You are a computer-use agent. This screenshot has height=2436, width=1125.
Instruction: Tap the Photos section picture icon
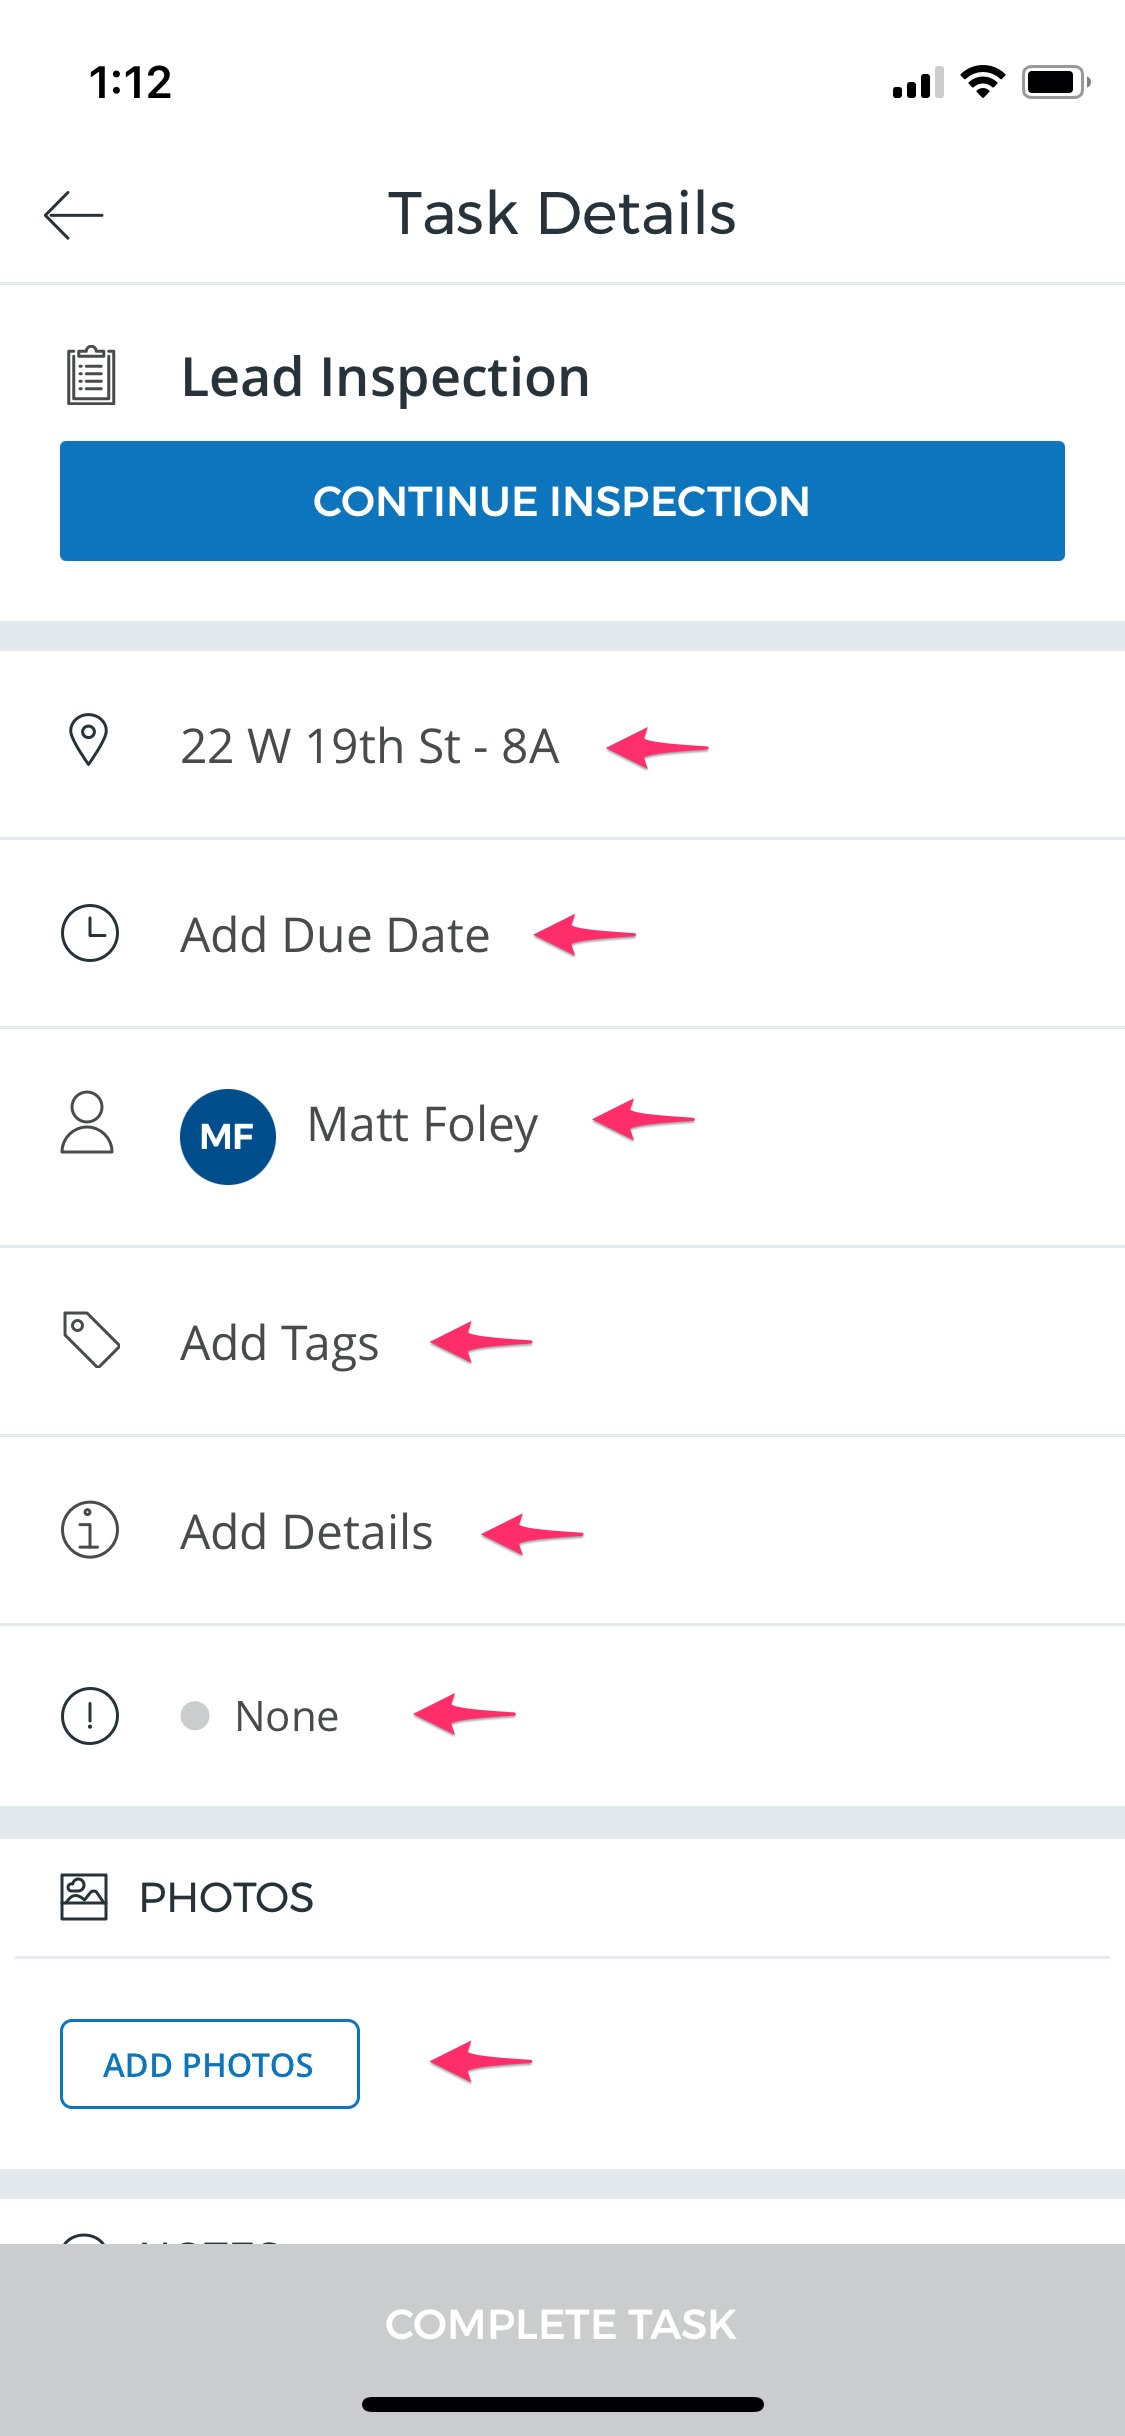(84, 1897)
